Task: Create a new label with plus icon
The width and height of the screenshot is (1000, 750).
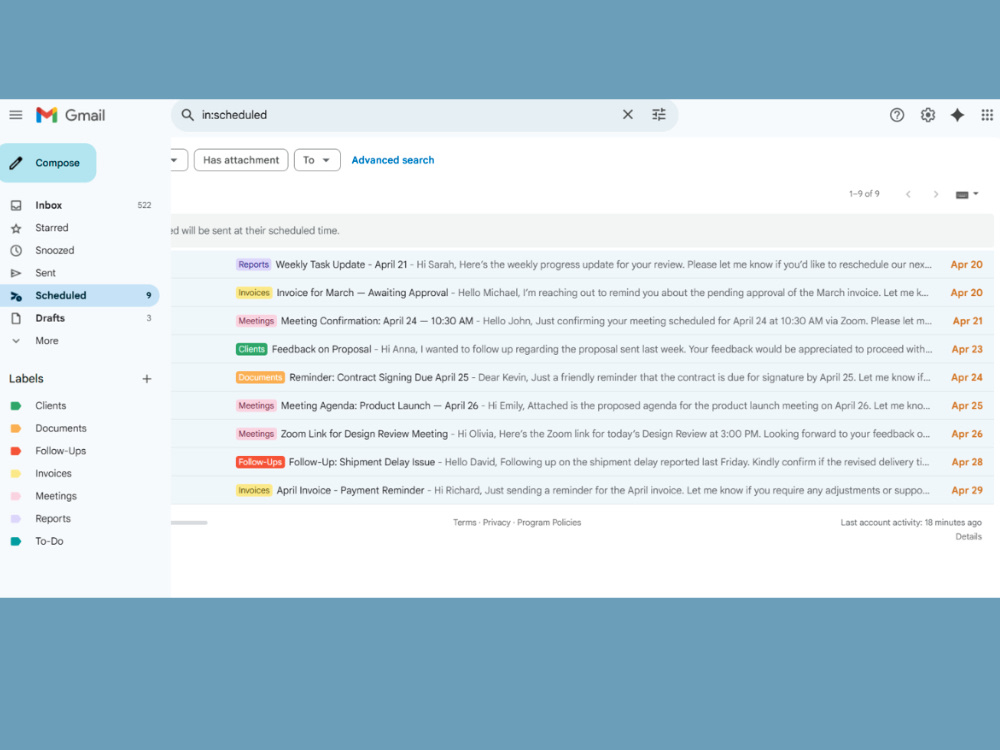Action: (147, 379)
